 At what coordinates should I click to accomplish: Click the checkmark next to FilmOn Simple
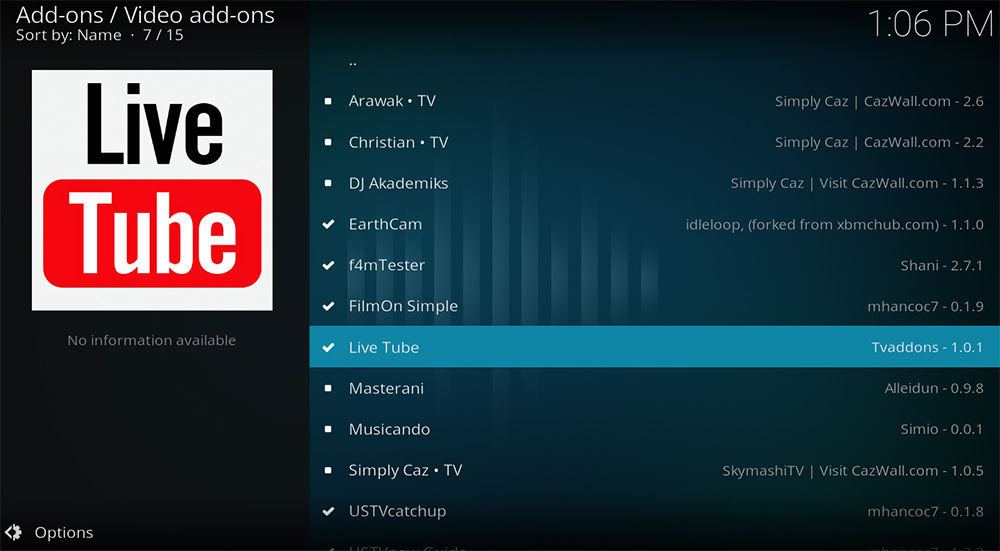(x=328, y=306)
